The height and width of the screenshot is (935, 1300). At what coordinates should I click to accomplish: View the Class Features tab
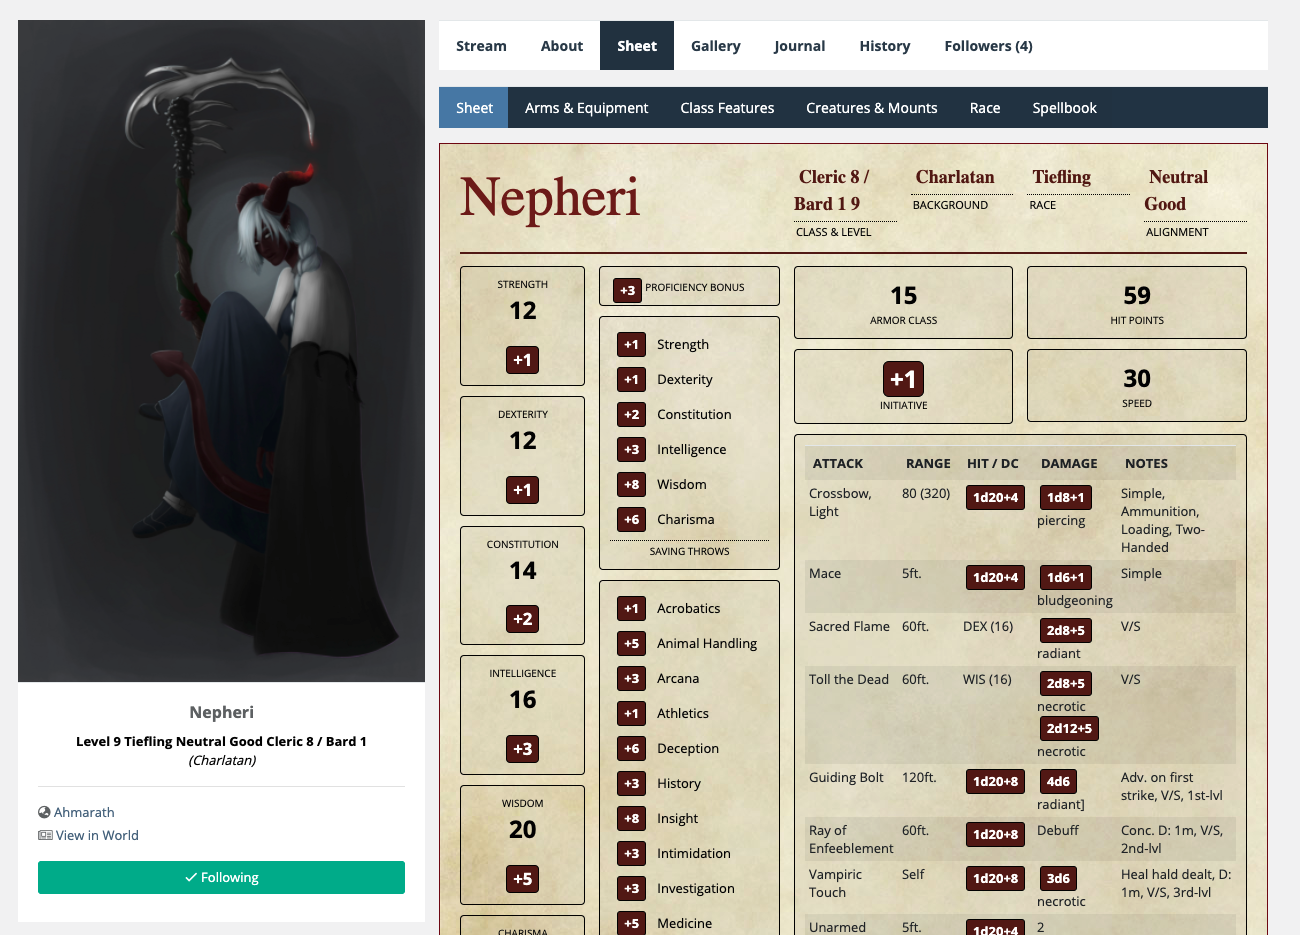pos(727,107)
